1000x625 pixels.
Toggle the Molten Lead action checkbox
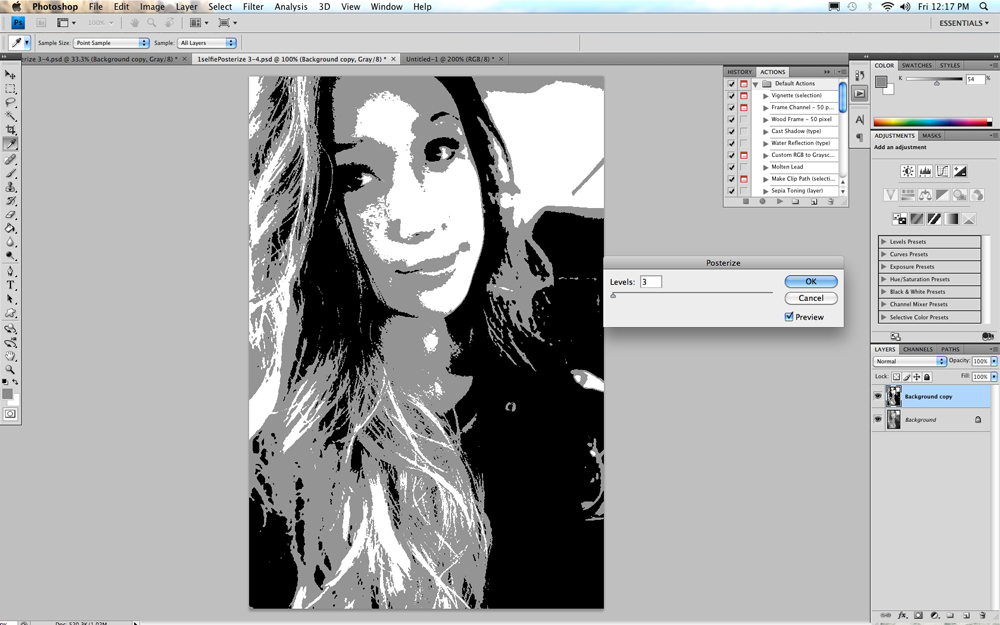pos(732,167)
